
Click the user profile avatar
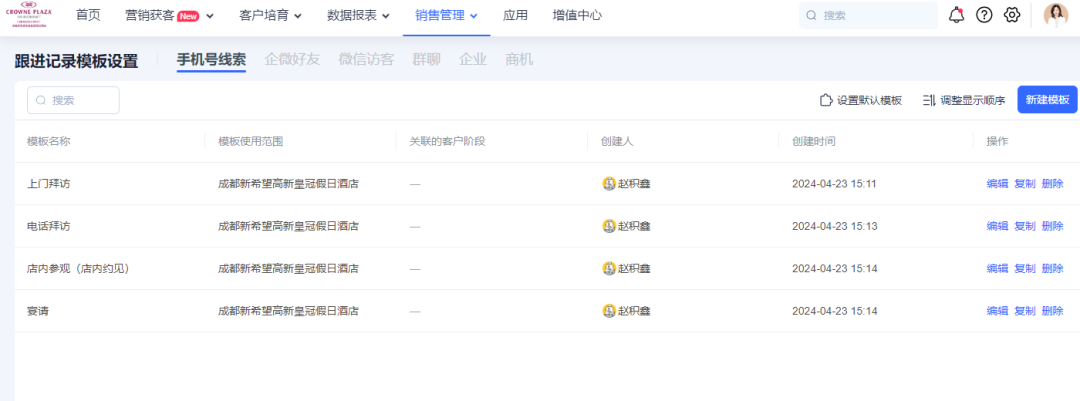tap(1056, 15)
